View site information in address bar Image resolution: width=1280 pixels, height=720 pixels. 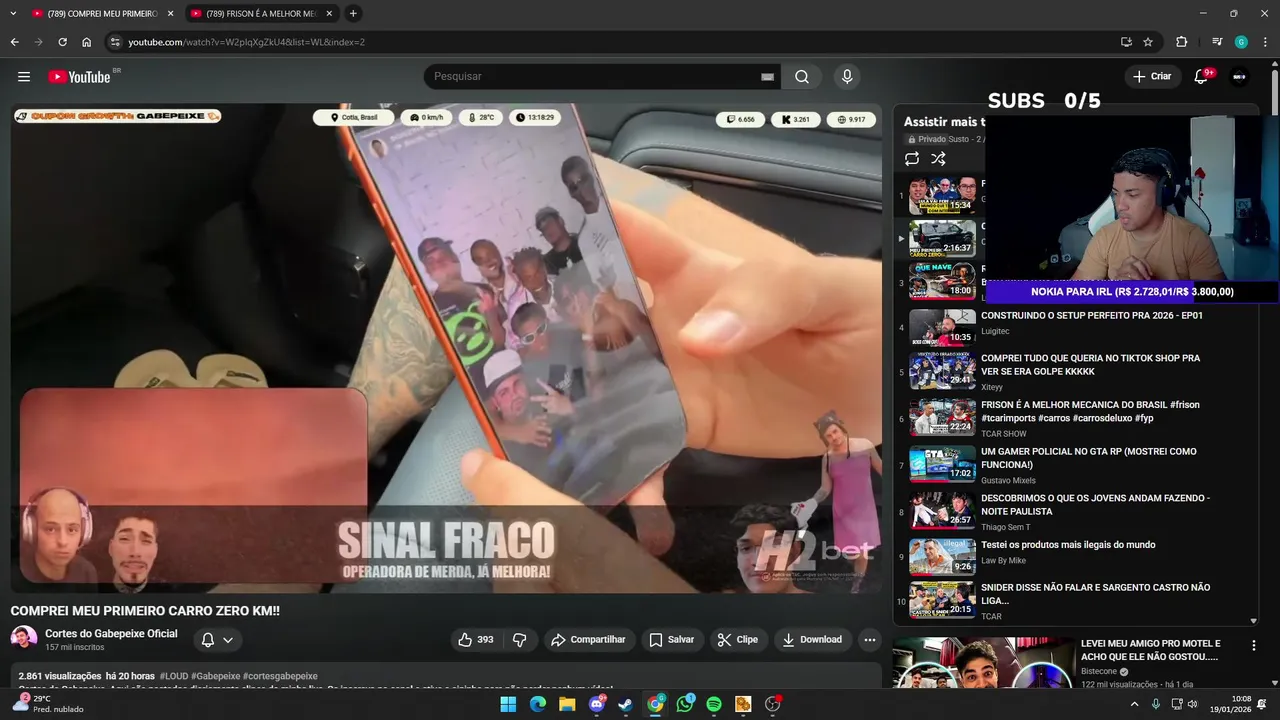point(115,42)
